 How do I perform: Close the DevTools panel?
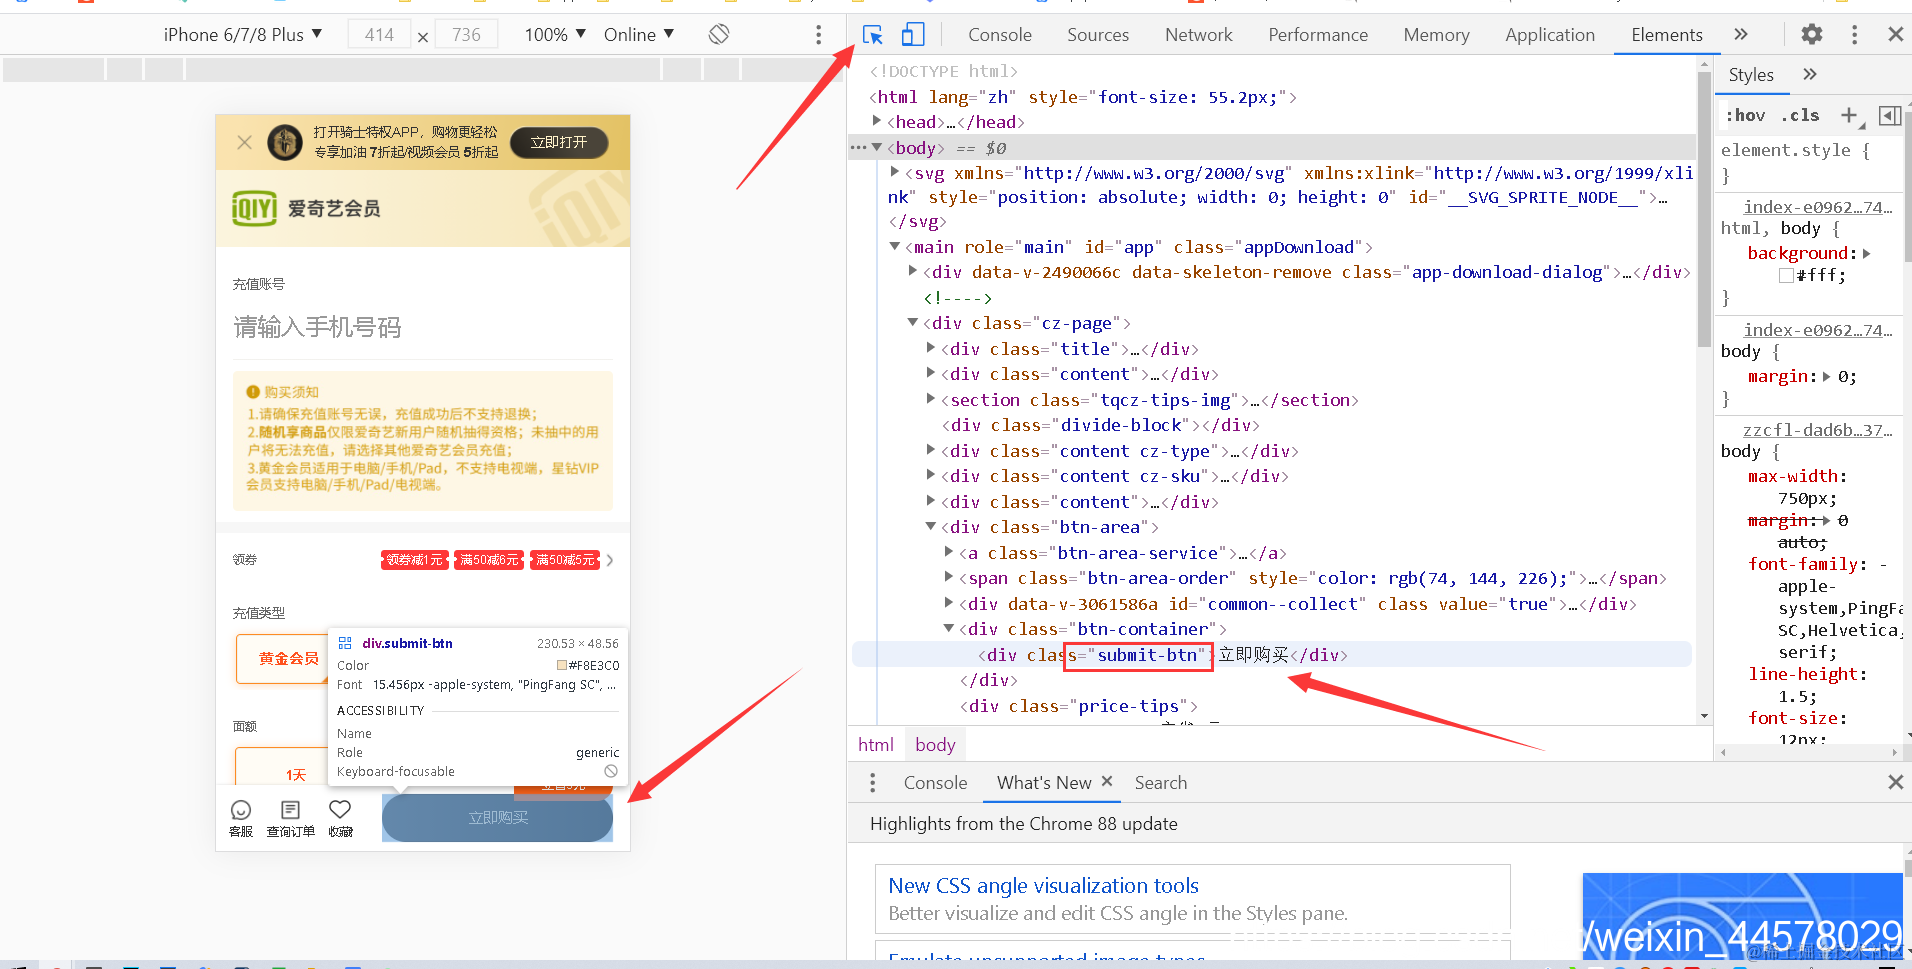point(1895,35)
